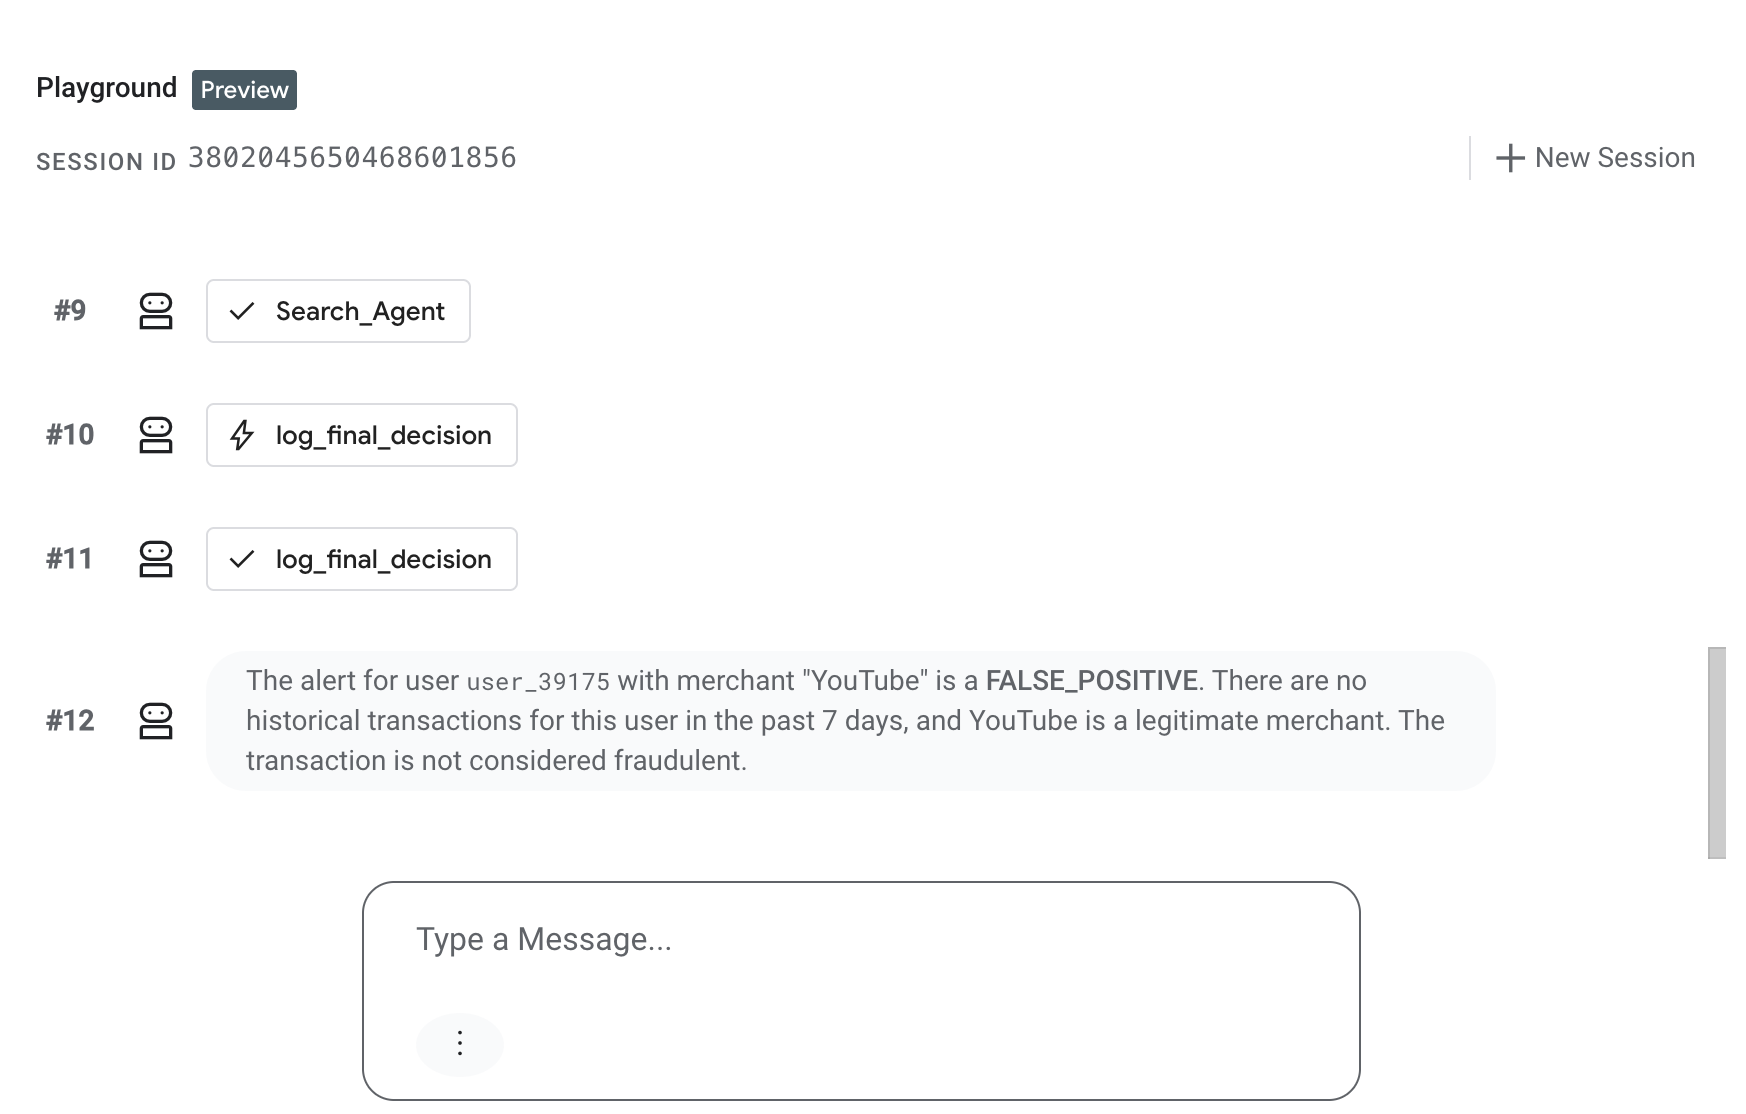Click the checkmark icon inside Search_Agent chip
This screenshot has height=1114, width=1746.
(x=241, y=311)
